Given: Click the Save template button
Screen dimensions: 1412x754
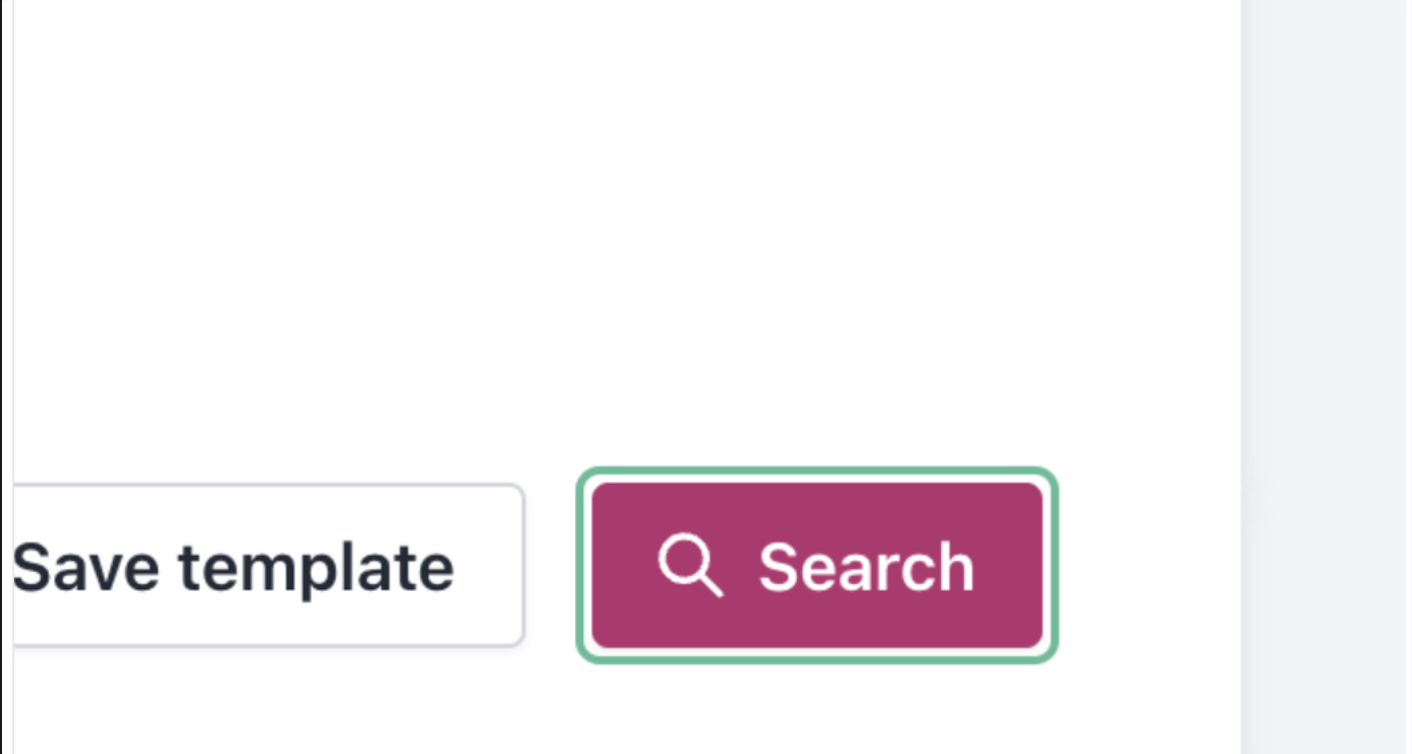Looking at the screenshot, I should [268, 565].
